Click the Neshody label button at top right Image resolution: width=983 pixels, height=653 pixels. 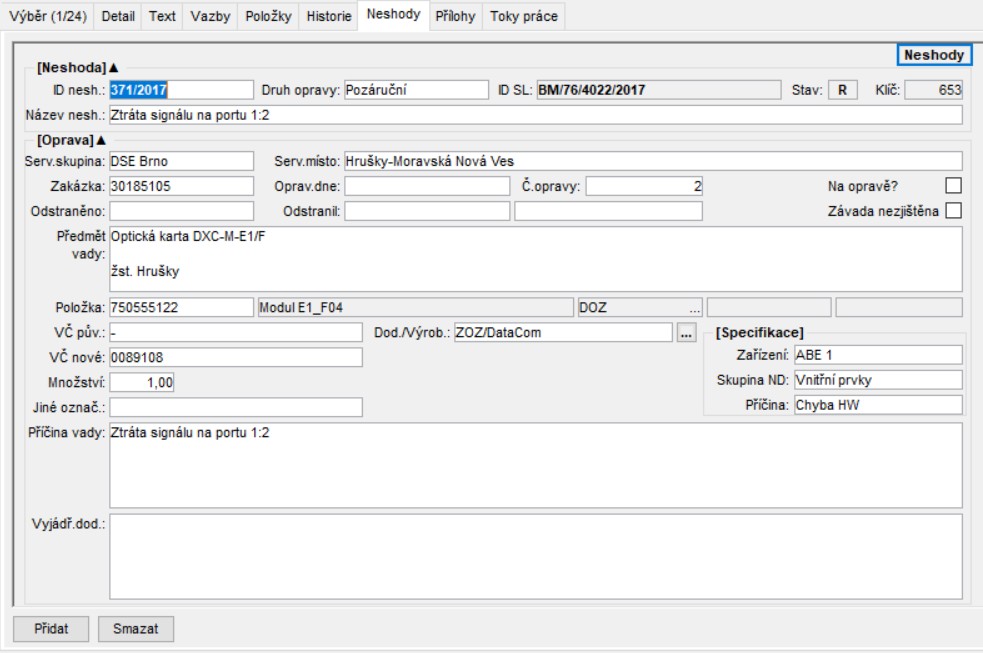pyautogui.click(x=934, y=56)
